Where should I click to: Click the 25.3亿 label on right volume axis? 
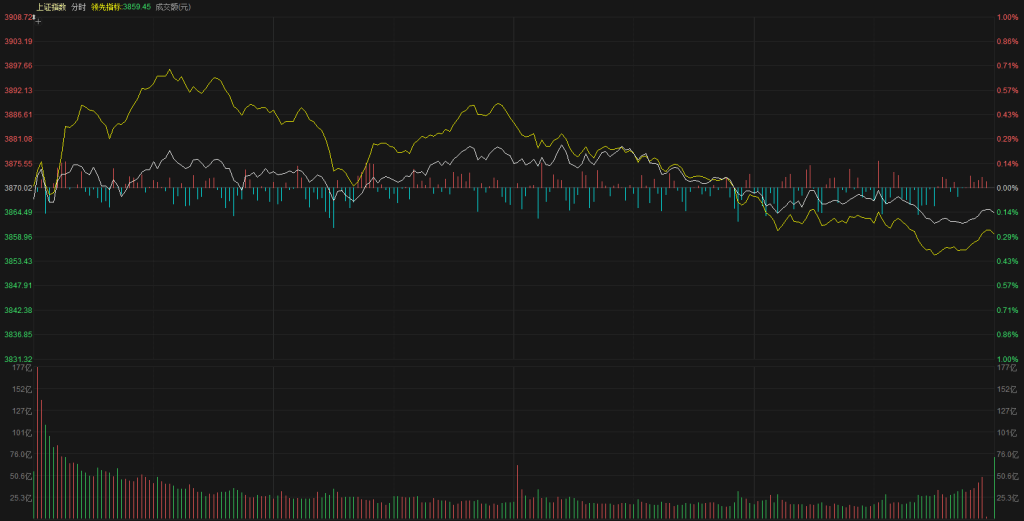click(1007, 497)
